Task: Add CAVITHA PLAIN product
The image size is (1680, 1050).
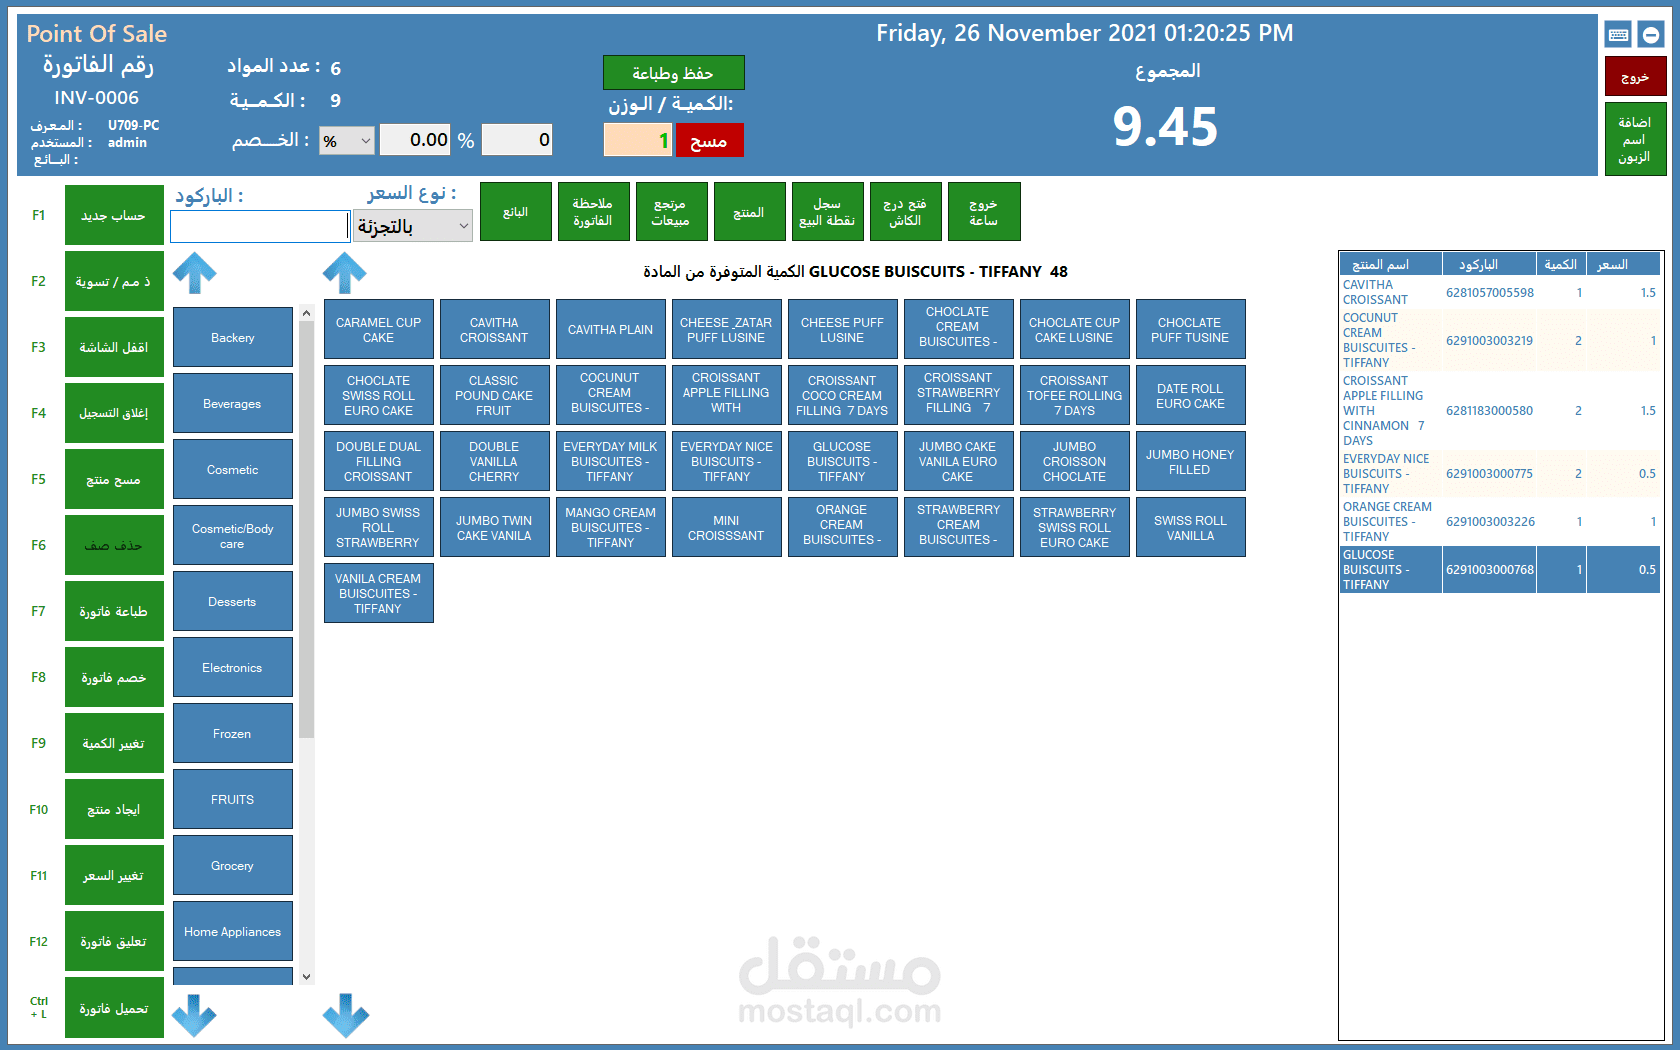Action: (x=611, y=330)
